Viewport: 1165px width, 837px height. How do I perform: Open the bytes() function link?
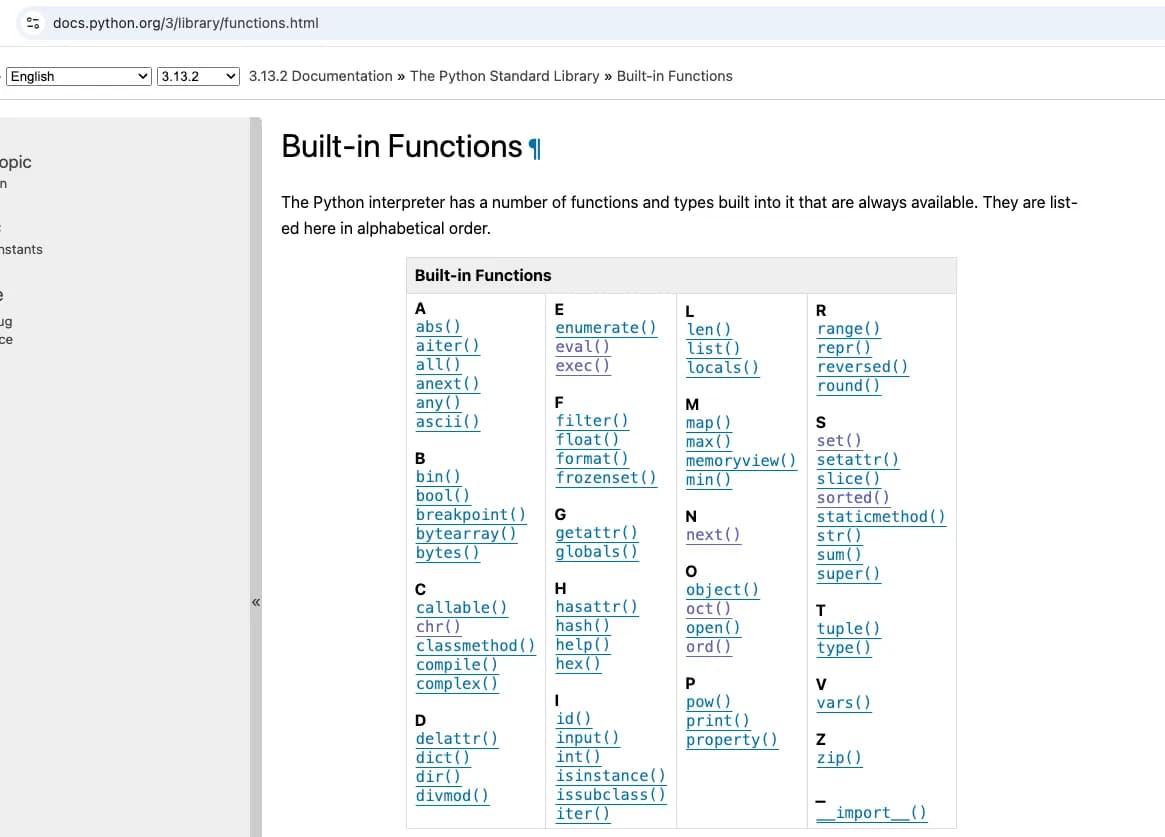click(x=447, y=553)
